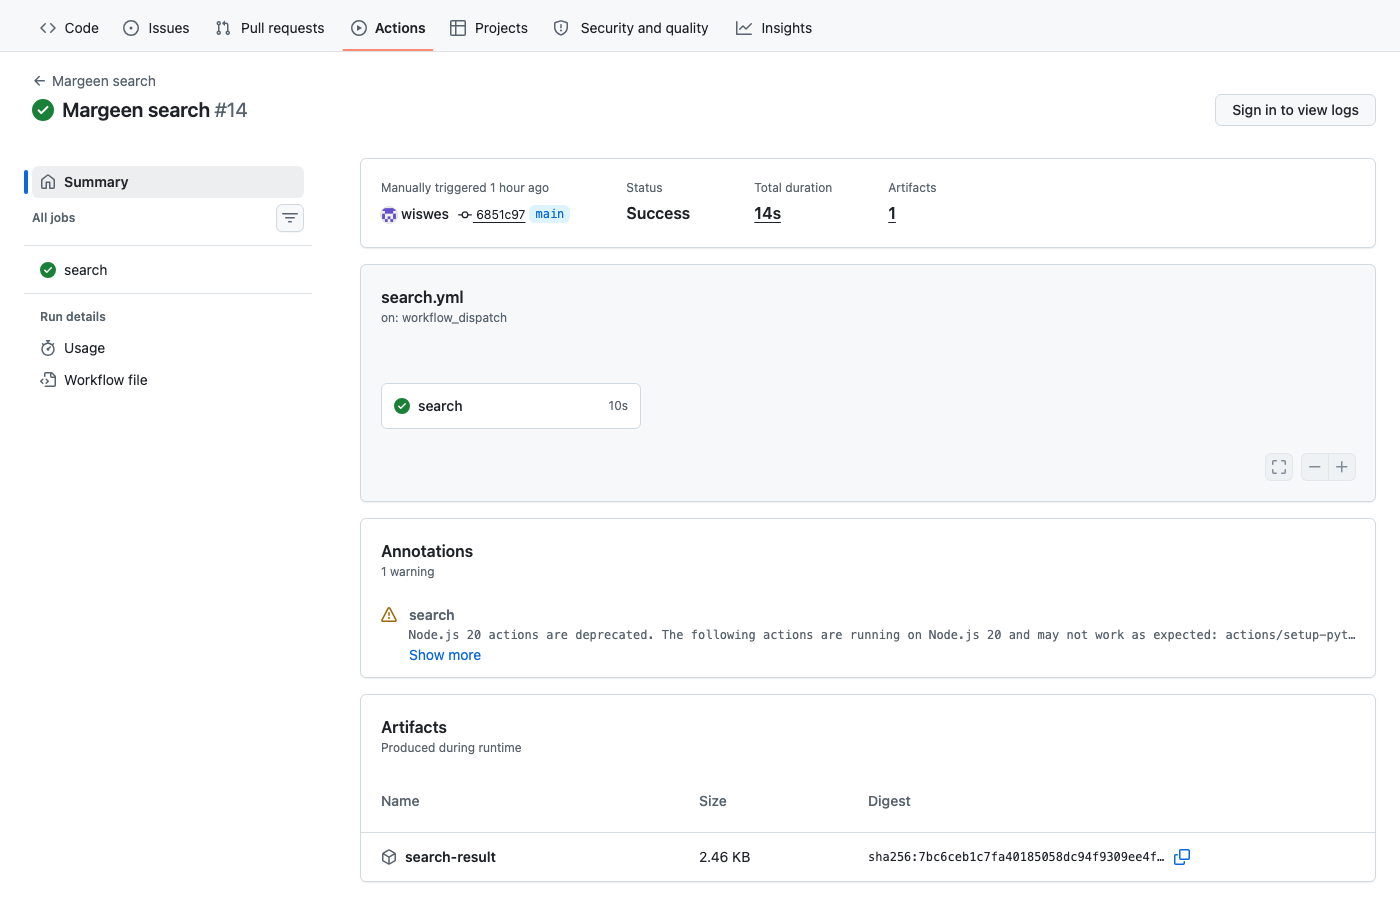Click the Usage stopwatch icon
1400x920 pixels.
pyautogui.click(x=48, y=348)
